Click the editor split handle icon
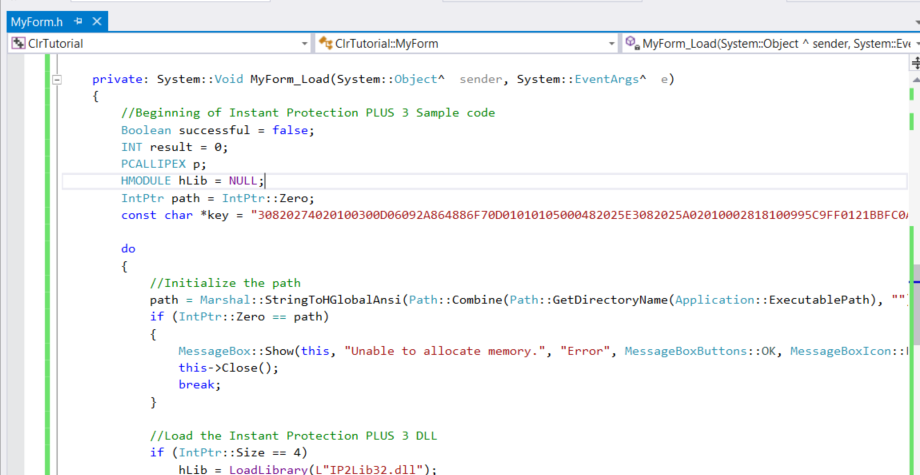Viewport: 920px width, 475px height. pos(915,63)
